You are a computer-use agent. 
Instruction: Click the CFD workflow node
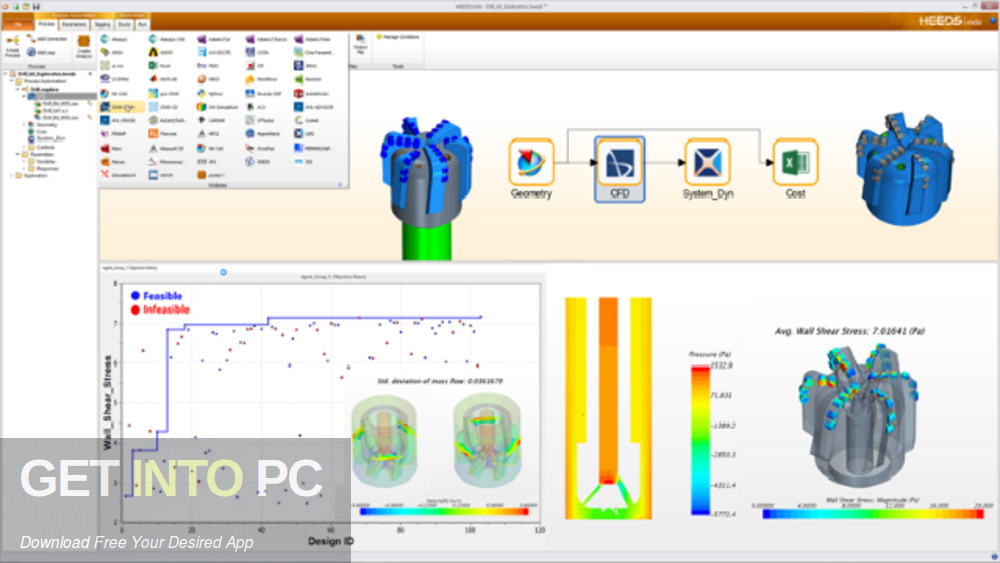(619, 169)
